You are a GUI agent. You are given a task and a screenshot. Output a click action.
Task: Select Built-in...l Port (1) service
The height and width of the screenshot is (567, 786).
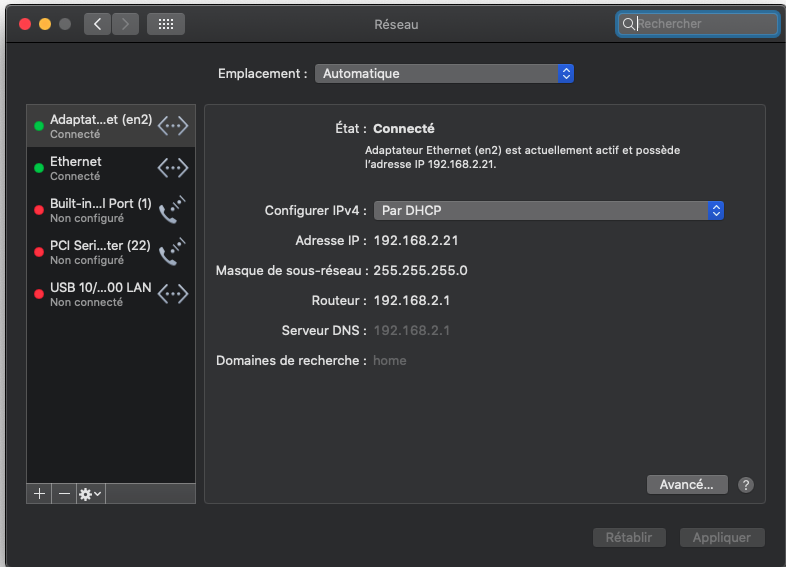[x=111, y=210]
